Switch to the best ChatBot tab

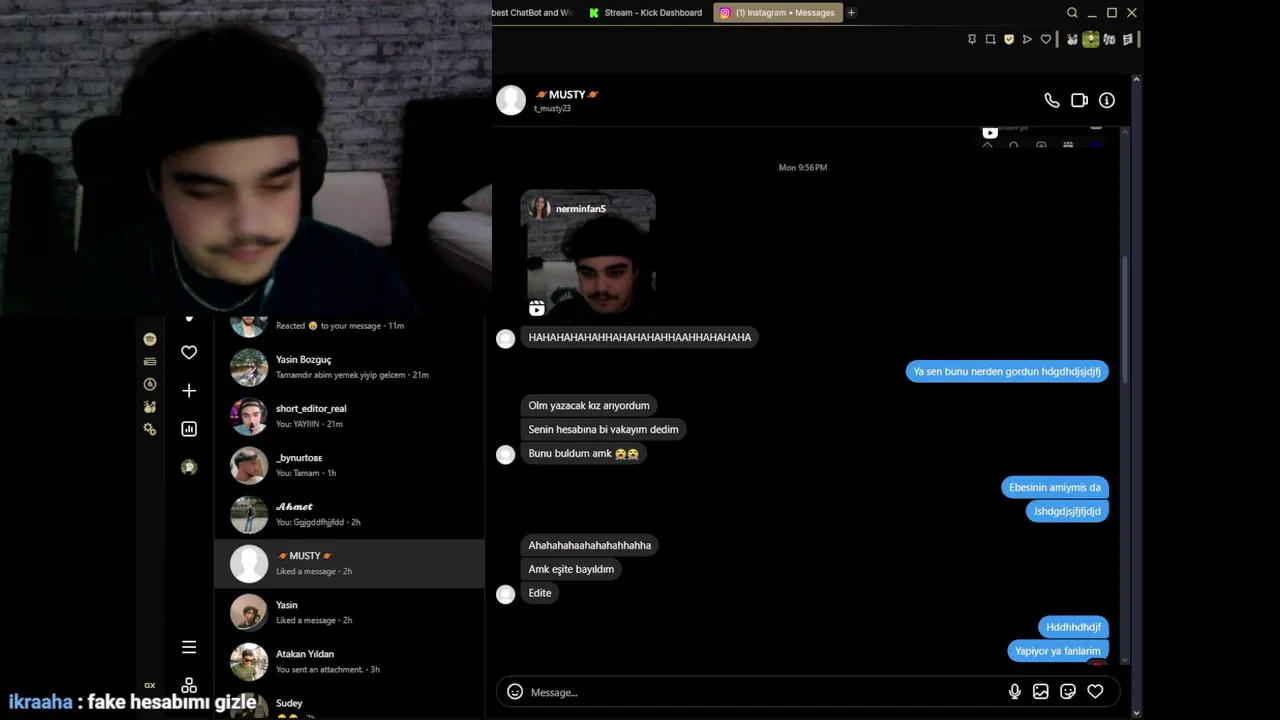pos(534,13)
